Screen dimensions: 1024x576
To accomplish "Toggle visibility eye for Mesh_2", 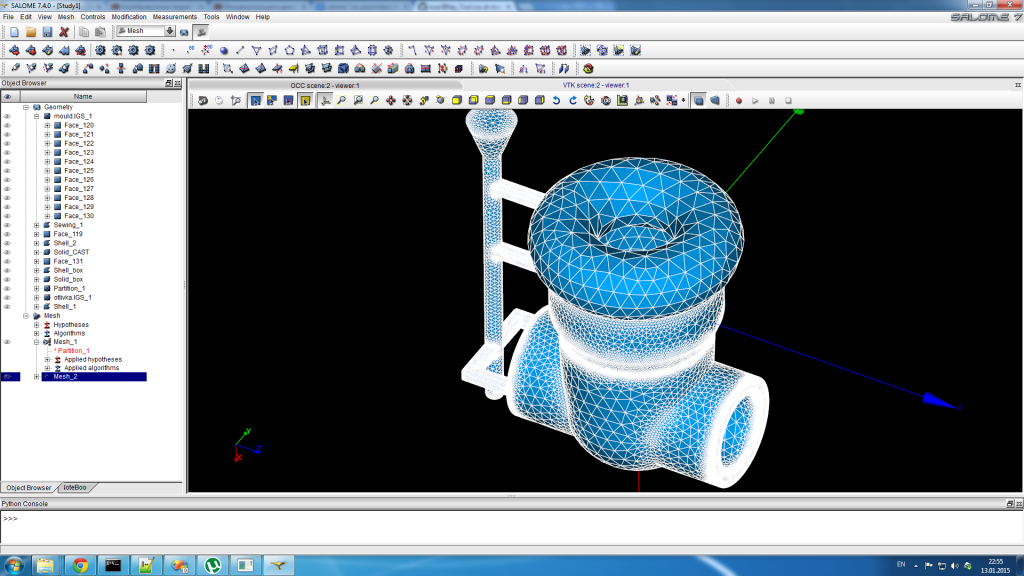I will point(7,377).
